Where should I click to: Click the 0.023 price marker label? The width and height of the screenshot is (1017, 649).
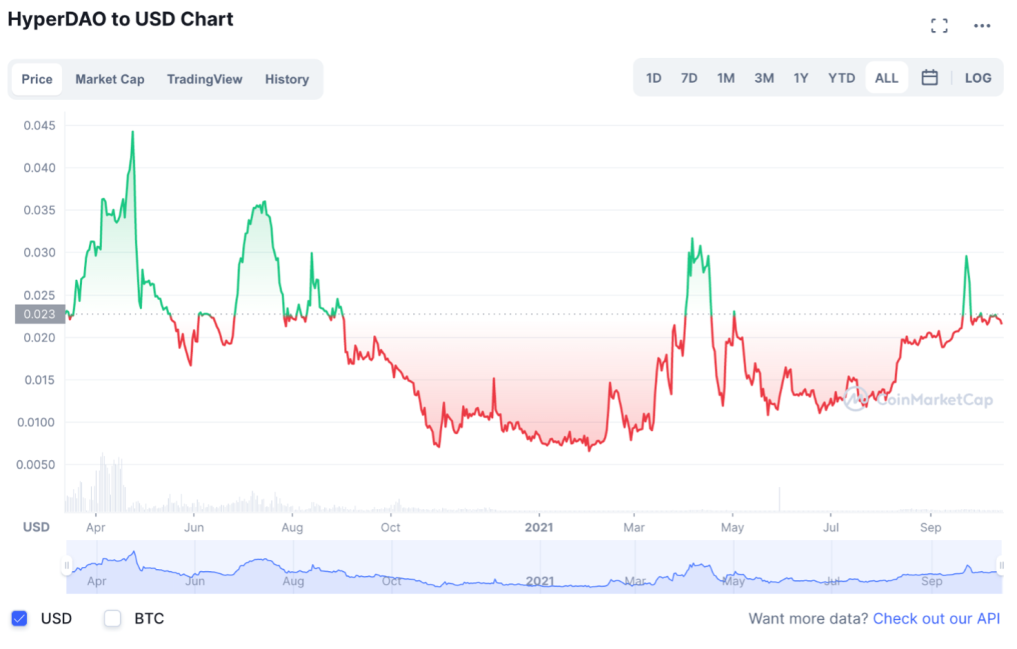tap(40, 314)
